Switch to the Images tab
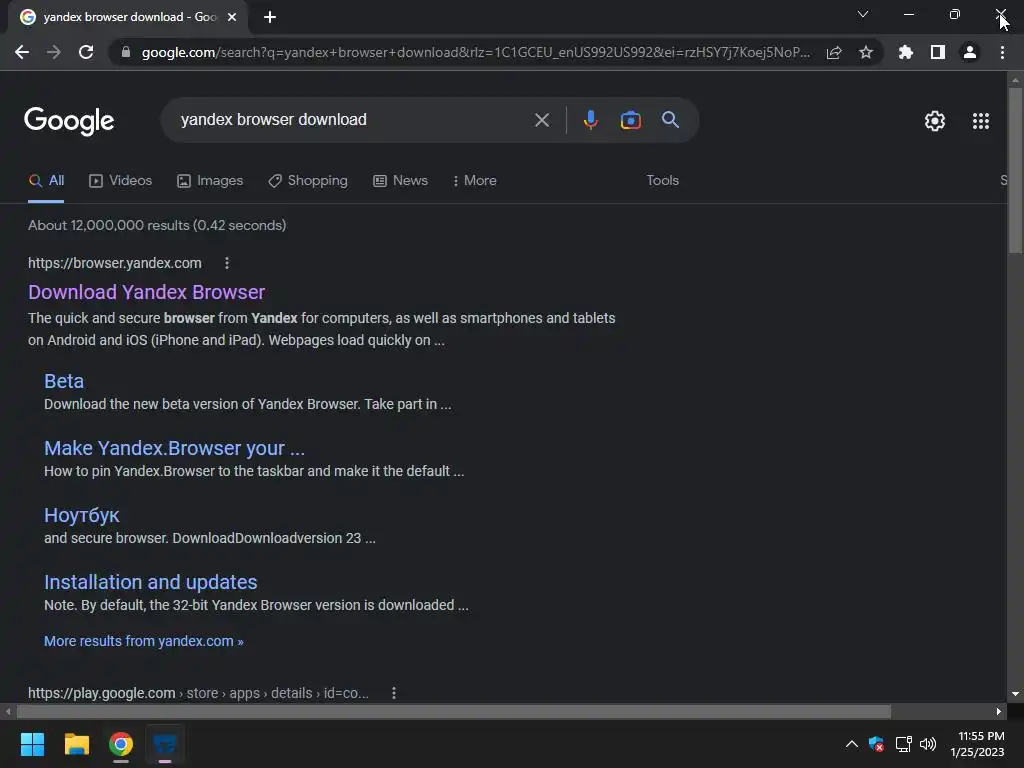The height and width of the screenshot is (768, 1024). point(210,181)
